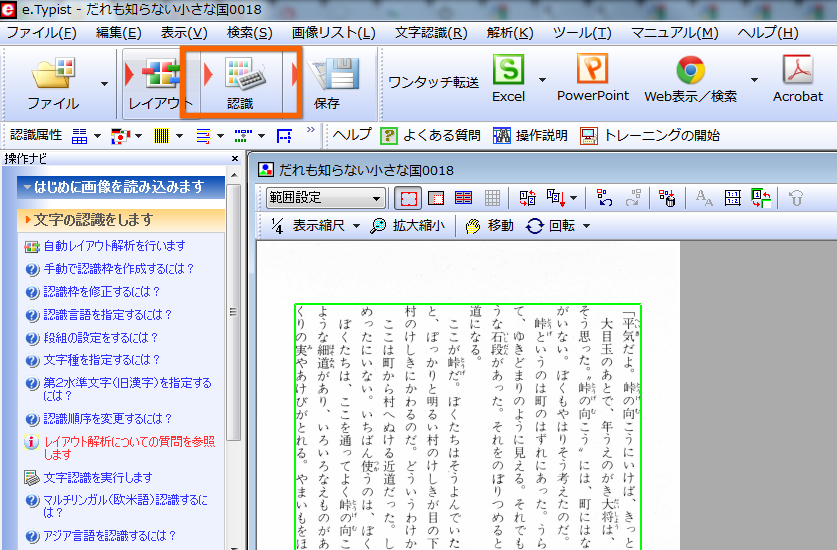Send the result to PowerPoint
The image size is (837, 550).
coord(592,78)
